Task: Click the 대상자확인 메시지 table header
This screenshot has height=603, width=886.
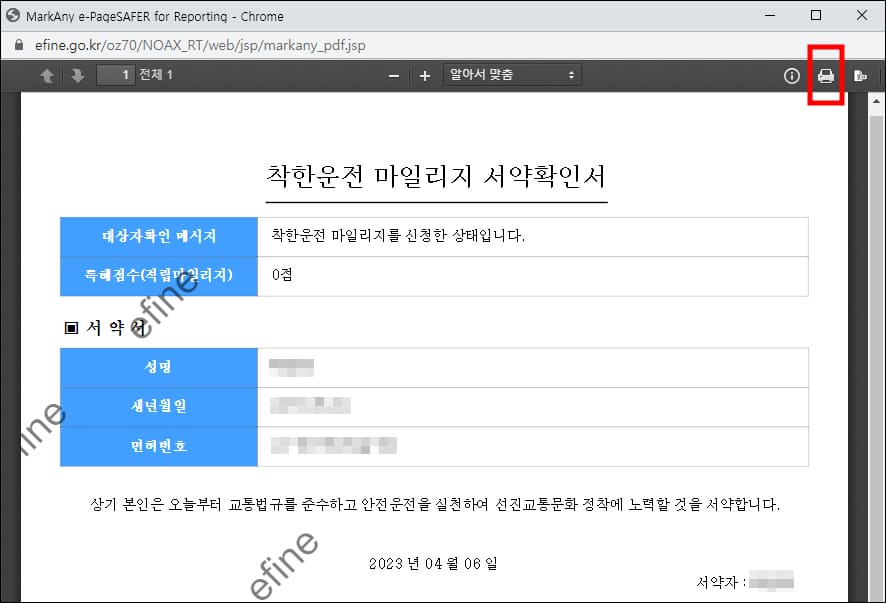Action: tap(158, 237)
